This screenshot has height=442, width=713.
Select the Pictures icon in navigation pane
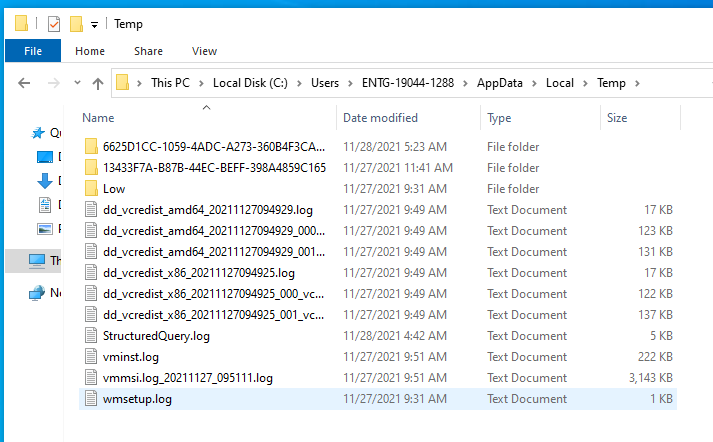(x=45, y=229)
